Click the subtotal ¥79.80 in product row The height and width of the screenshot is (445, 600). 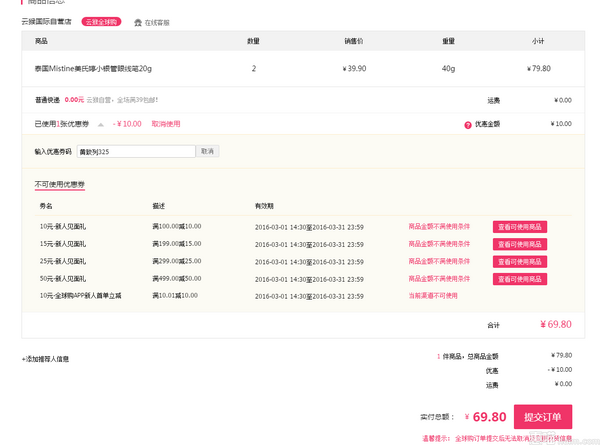pos(539,68)
